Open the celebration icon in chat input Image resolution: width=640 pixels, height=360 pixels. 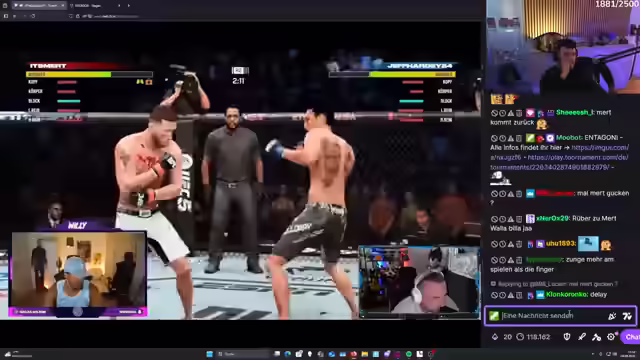pos(612,316)
